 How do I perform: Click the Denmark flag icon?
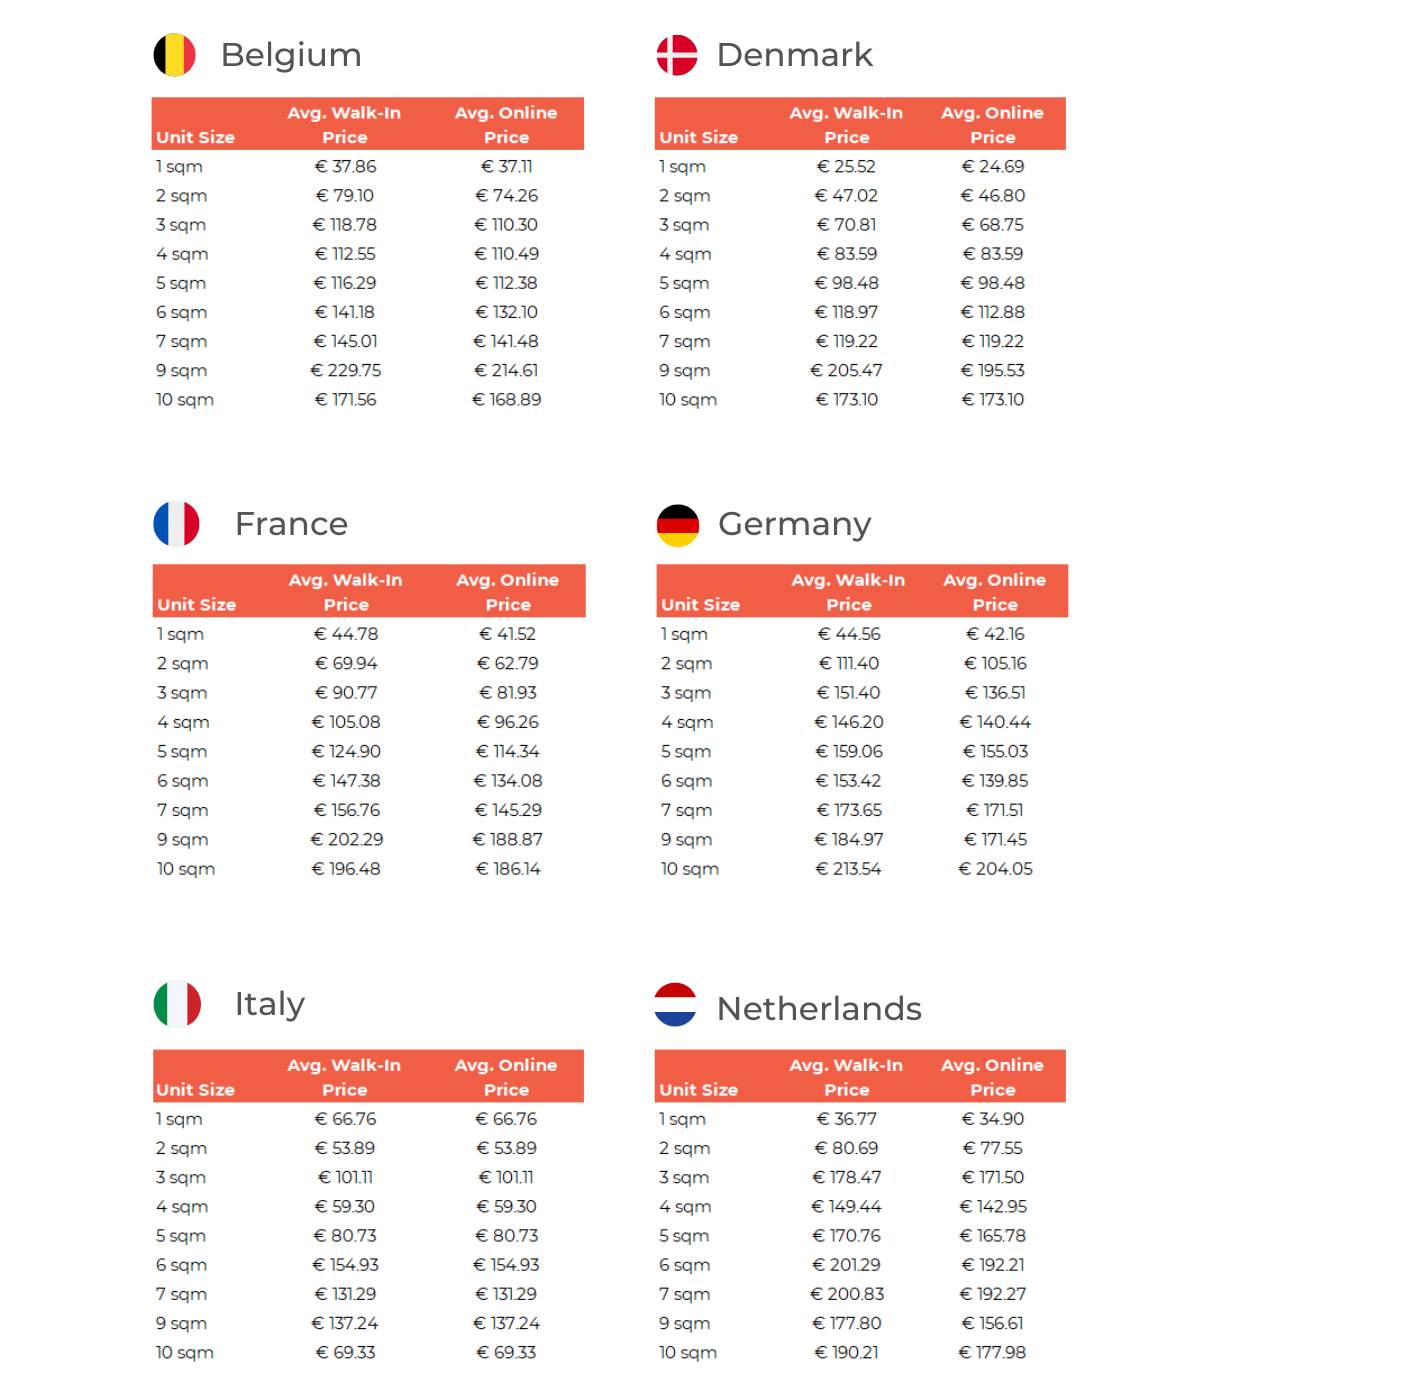[x=677, y=55]
